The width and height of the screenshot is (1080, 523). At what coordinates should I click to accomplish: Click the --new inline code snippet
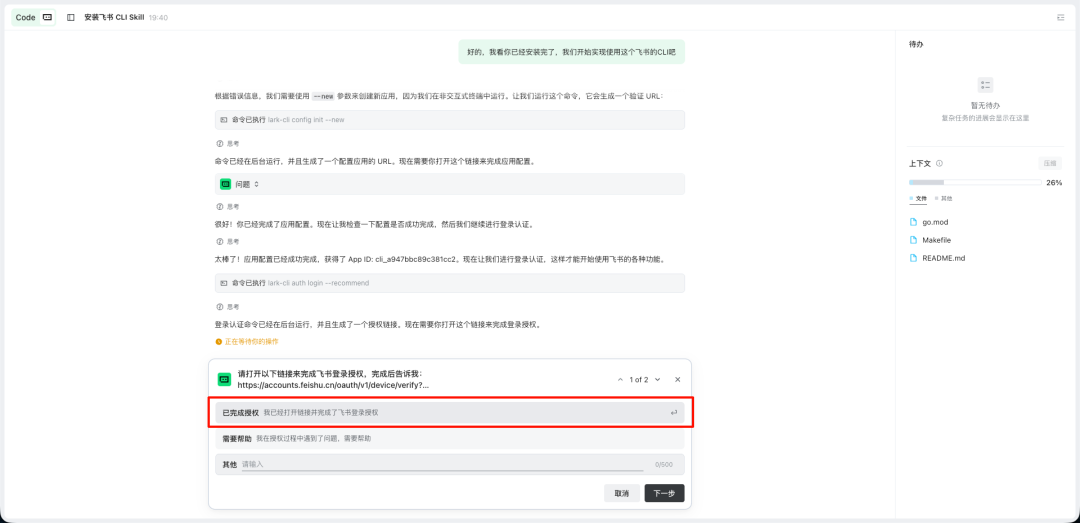tap(323, 96)
